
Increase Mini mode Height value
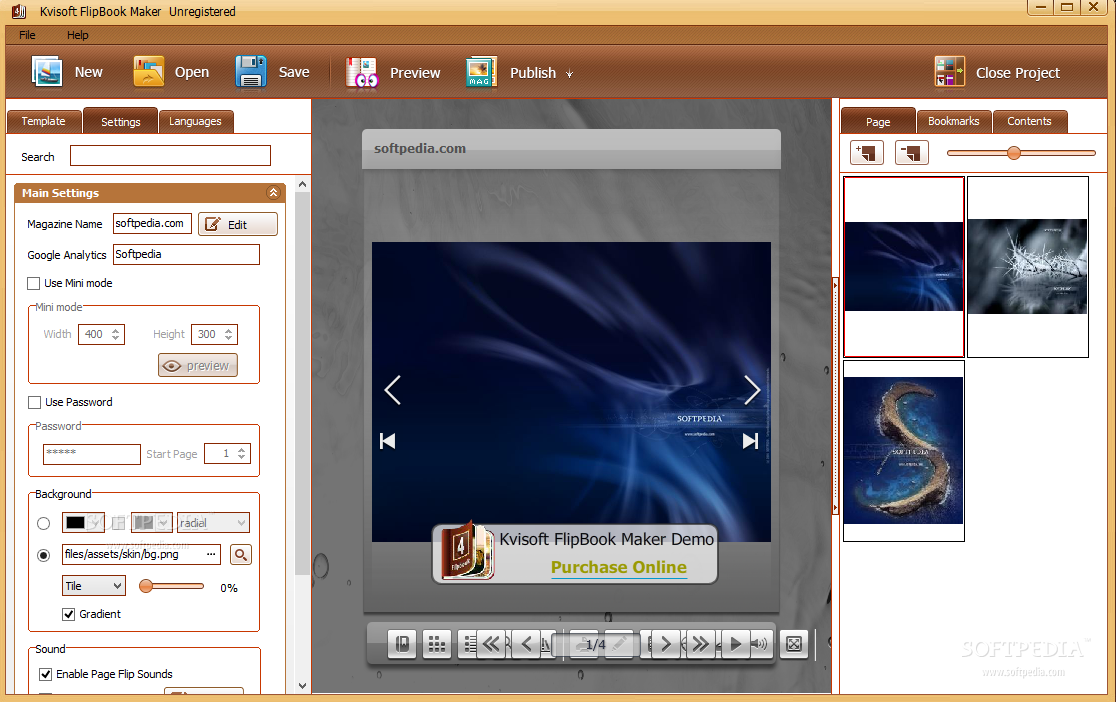coord(228,330)
